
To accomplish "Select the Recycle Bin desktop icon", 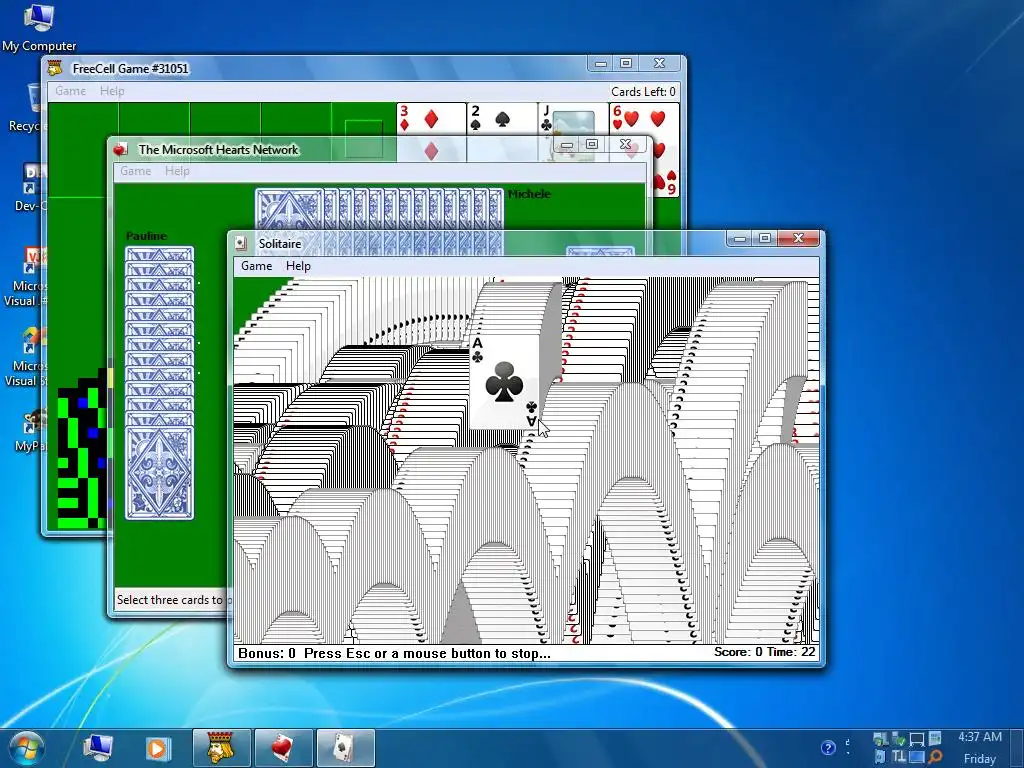I will coord(26,108).
